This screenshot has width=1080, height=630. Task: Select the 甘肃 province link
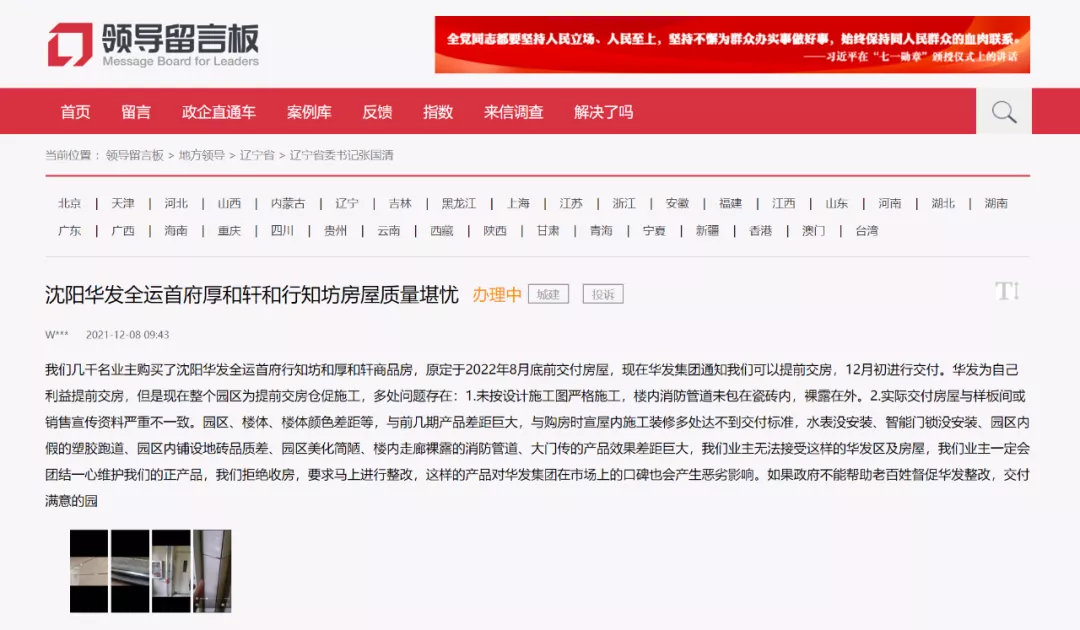548,231
